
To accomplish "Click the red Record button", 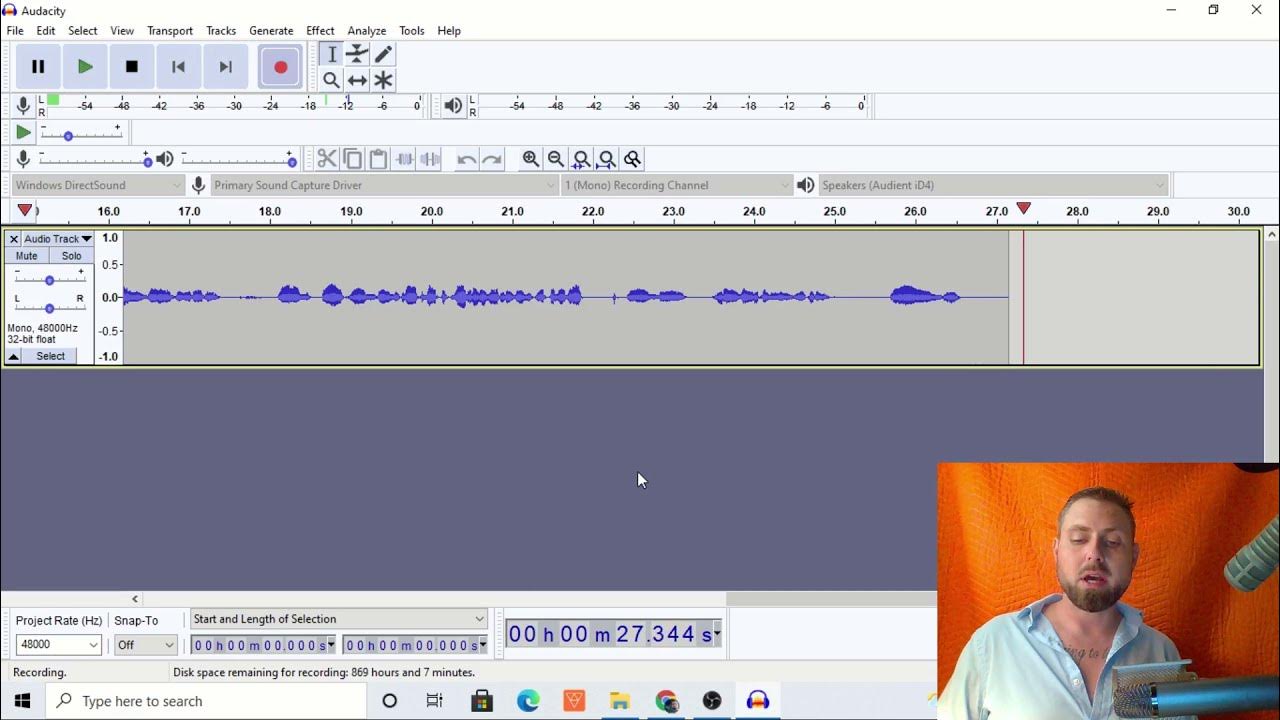I will [280, 67].
